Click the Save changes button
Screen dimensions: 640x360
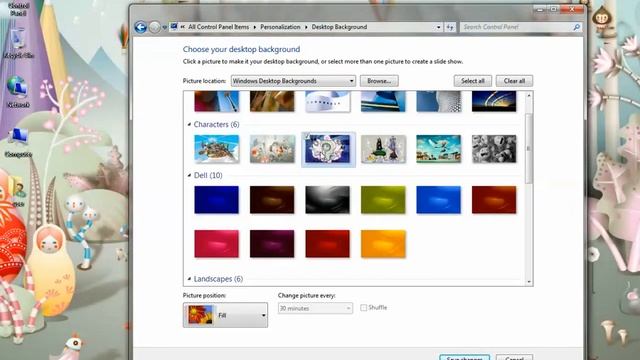[x=464, y=358]
